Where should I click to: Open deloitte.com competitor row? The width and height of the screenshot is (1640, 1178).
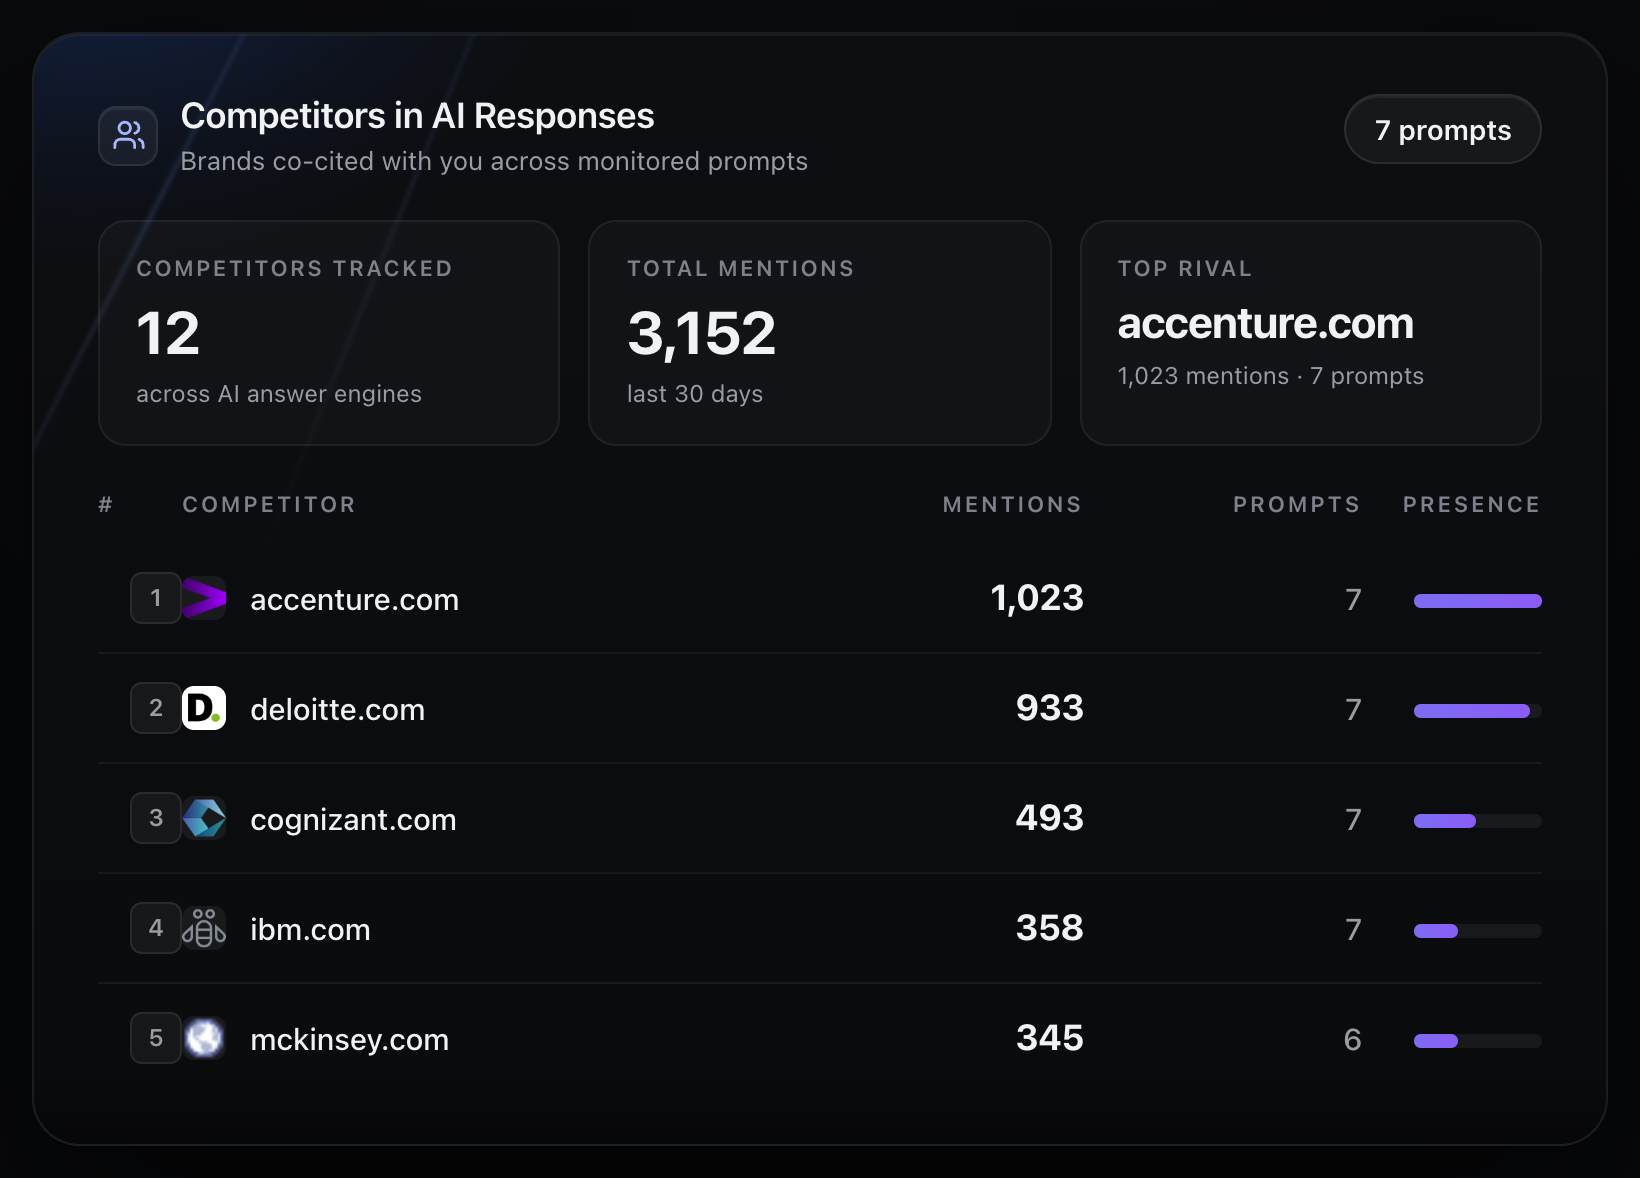coord(820,709)
